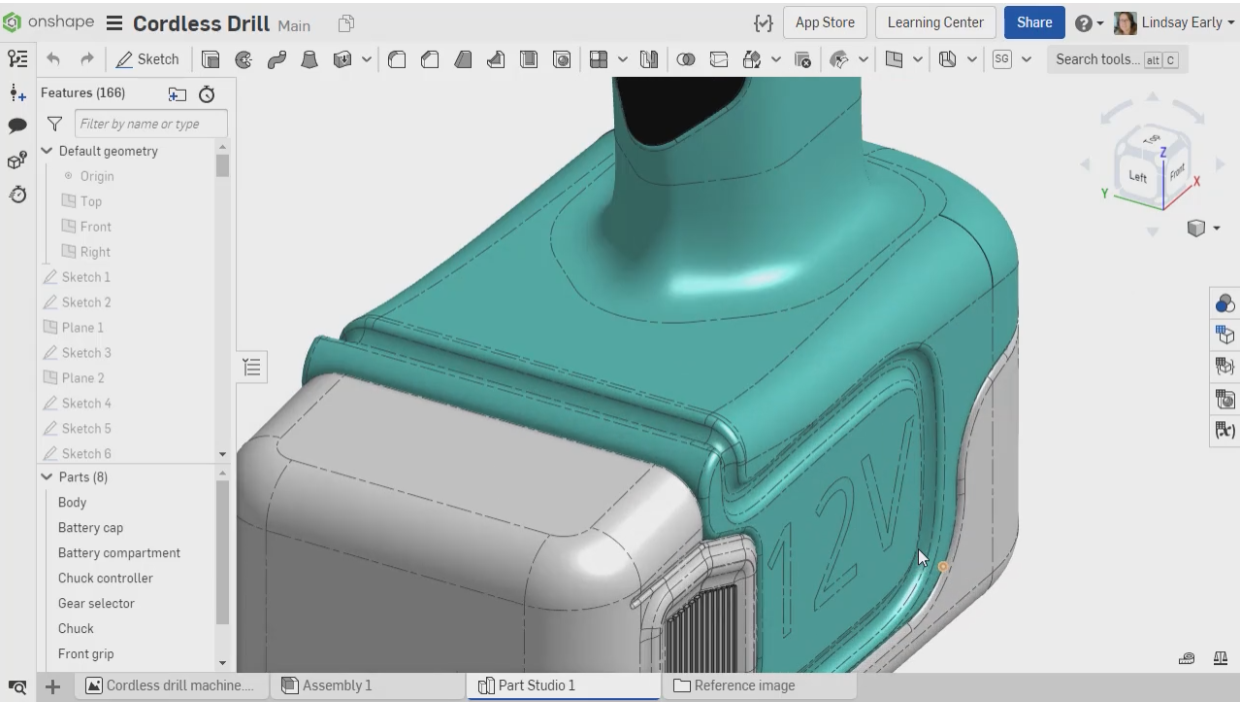Open the Help menu dropdown
Image resolution: width=1241 pixels, height=703 pixels.
1089,23
